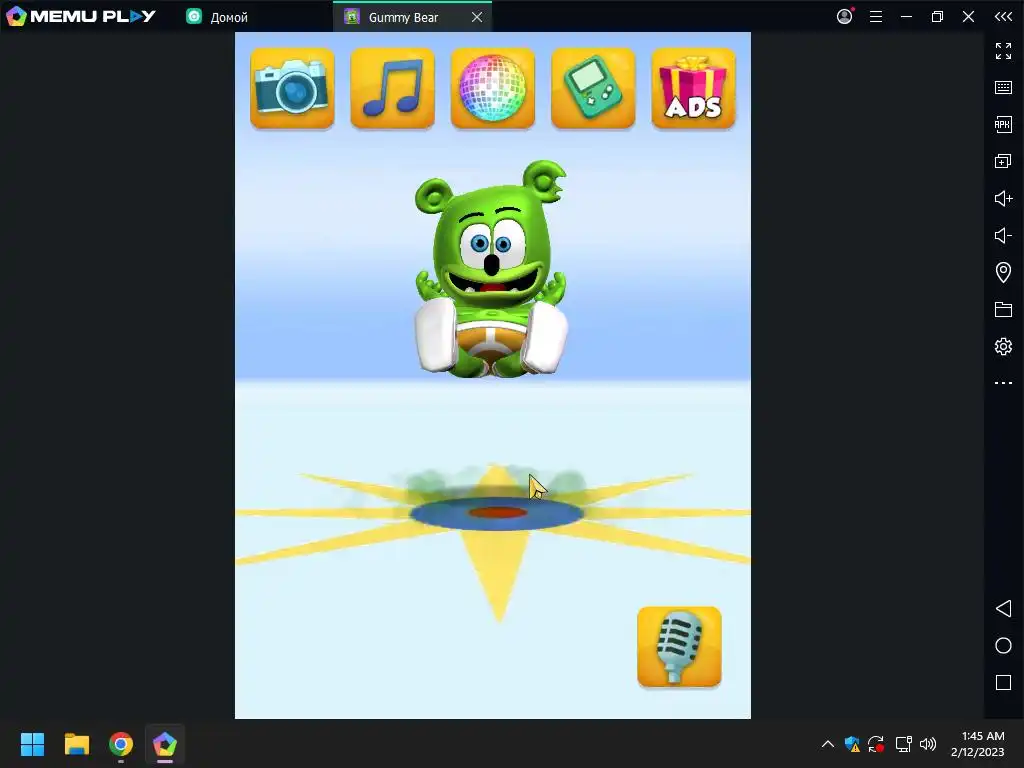The image size is (1024, 768).
Task: Open the multi-instance add window icon
Action: coord(1003,161)
